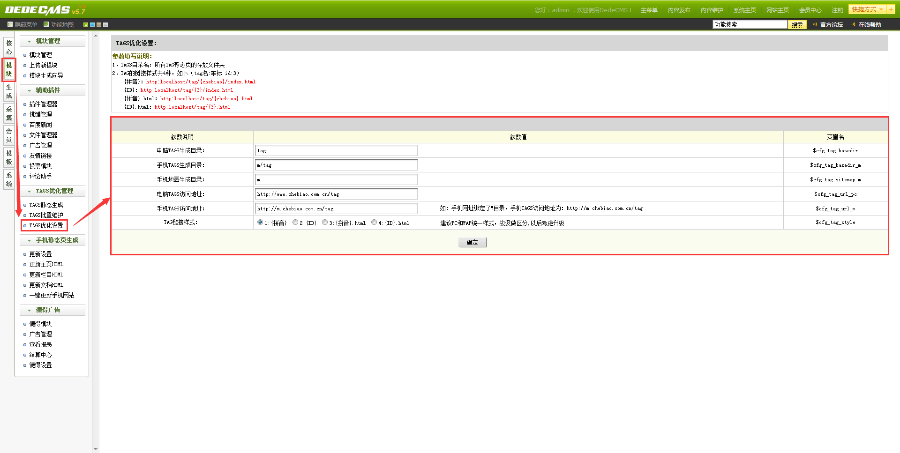Open 内容维护 in the top navigation
This screenshot has height=453, width=900.
pyautogui.click(x=712, y=10)
